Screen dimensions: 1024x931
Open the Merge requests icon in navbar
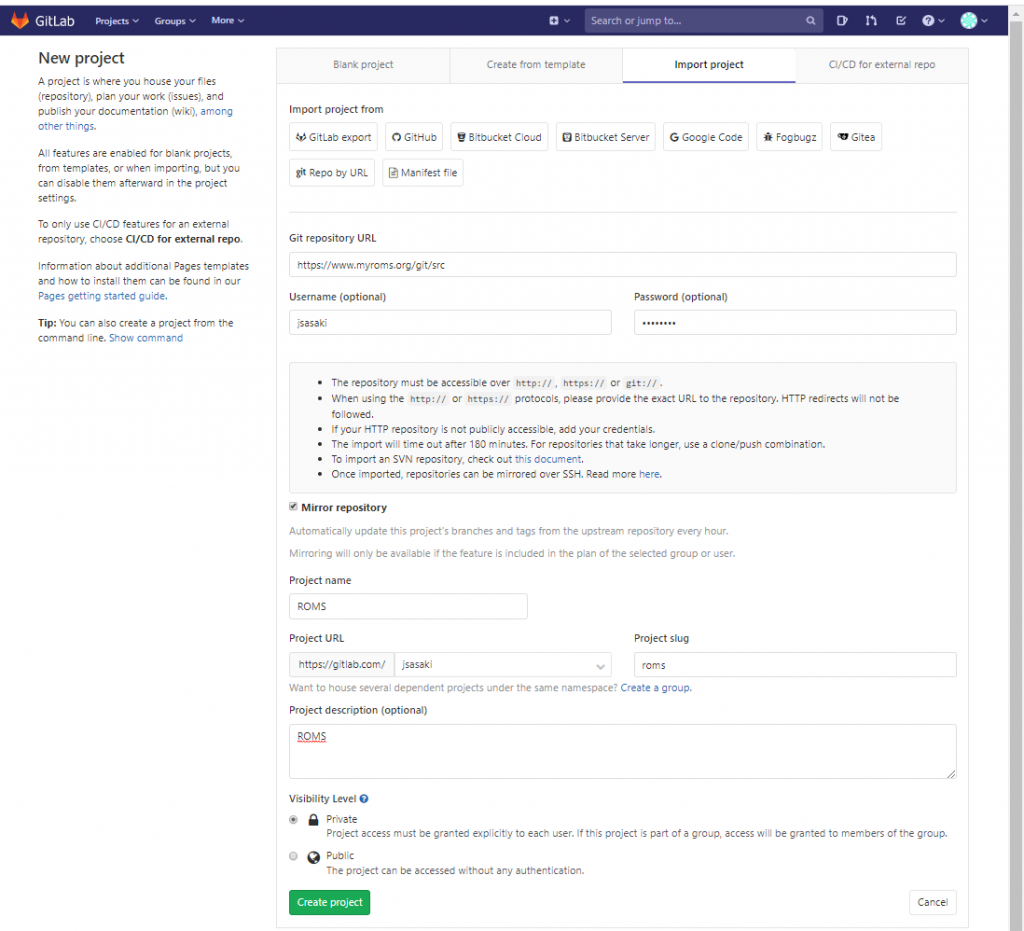point(871,21)
